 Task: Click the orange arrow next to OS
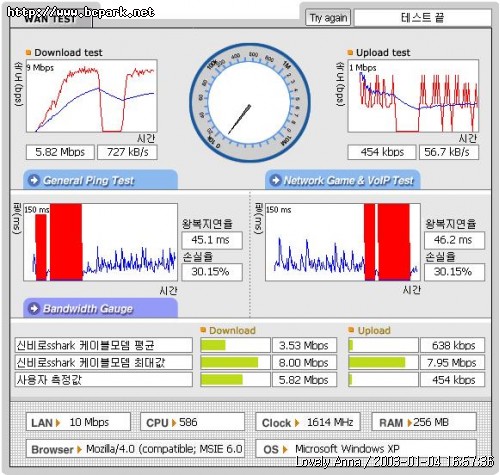click(x=285, y=450)
